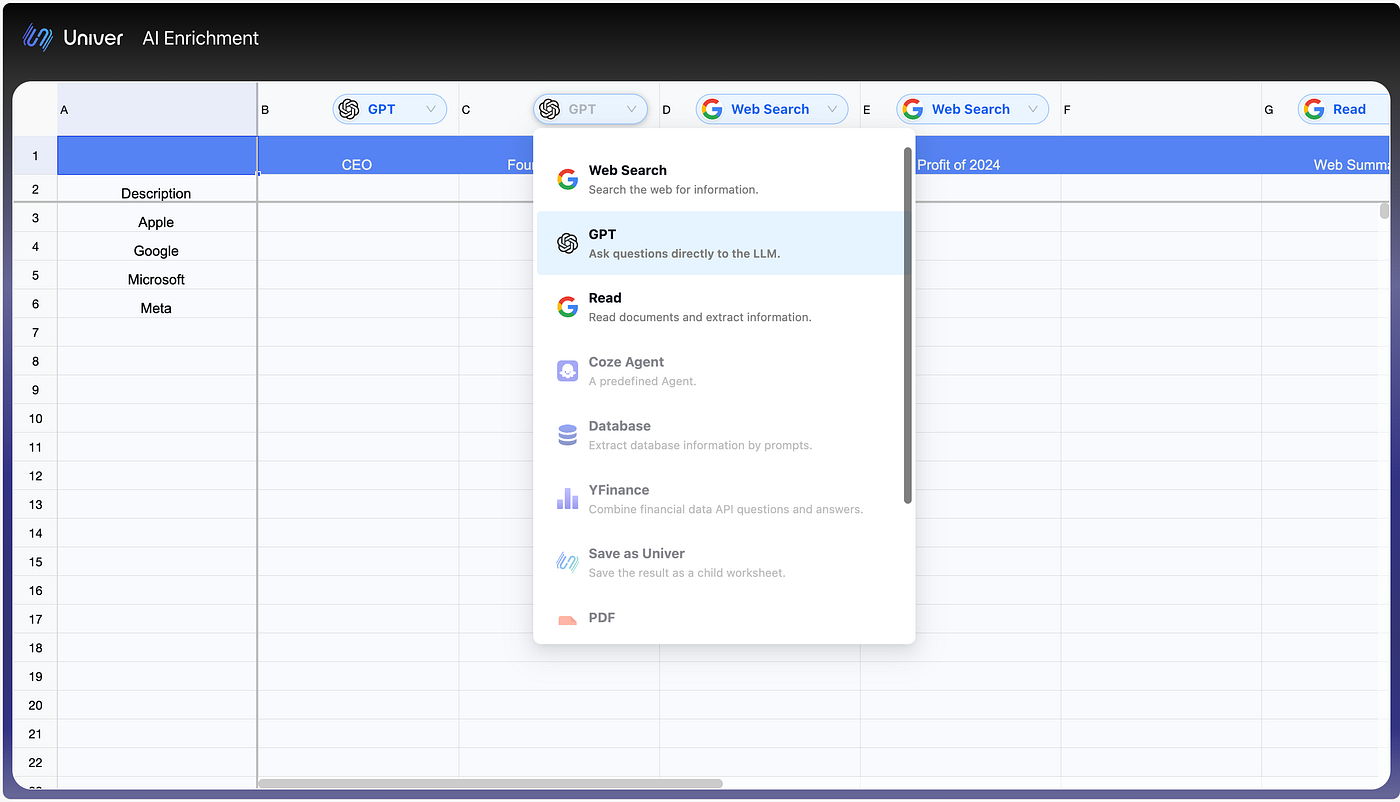Click the AI Enrichment title
This screenshot has height=802, width=1400.
[x=201, y=38]
